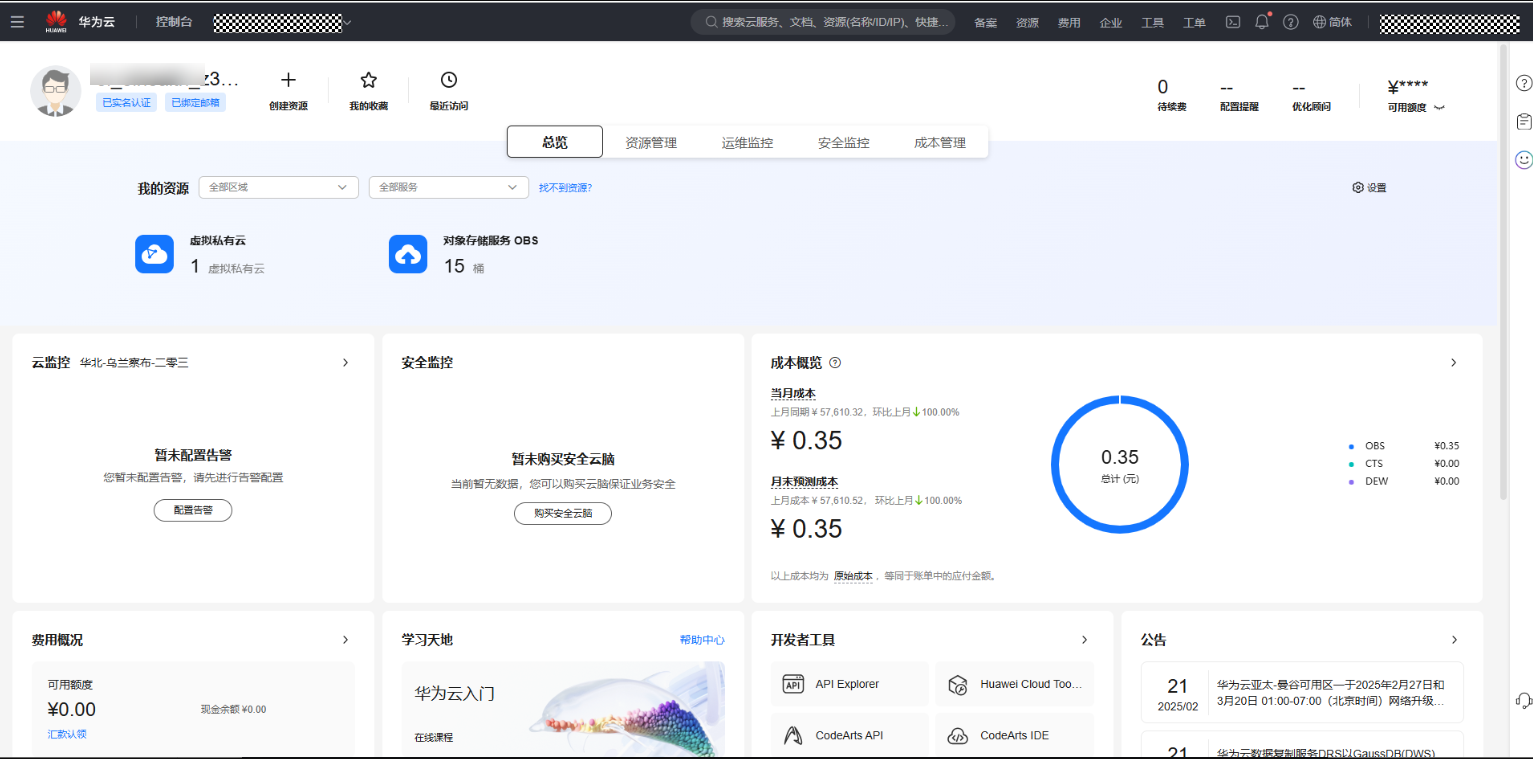Click the search magnifier icon

click(x=711, y=22)
